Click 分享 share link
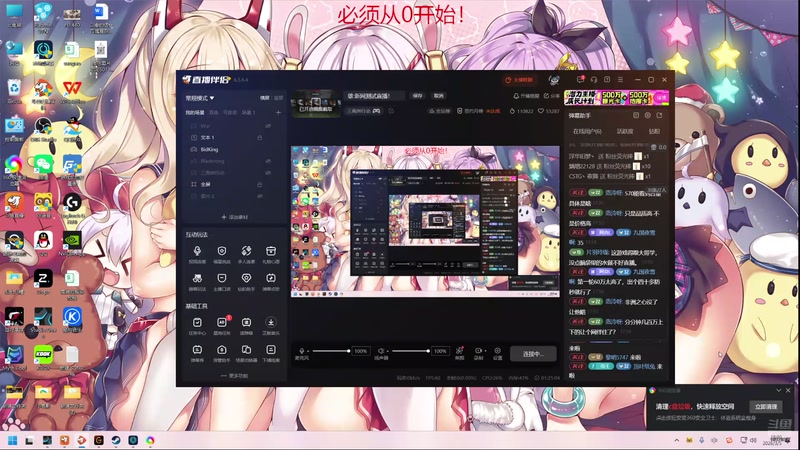Image resolution: width=800 pixels, height=450 pixels. tap(552, 96)
